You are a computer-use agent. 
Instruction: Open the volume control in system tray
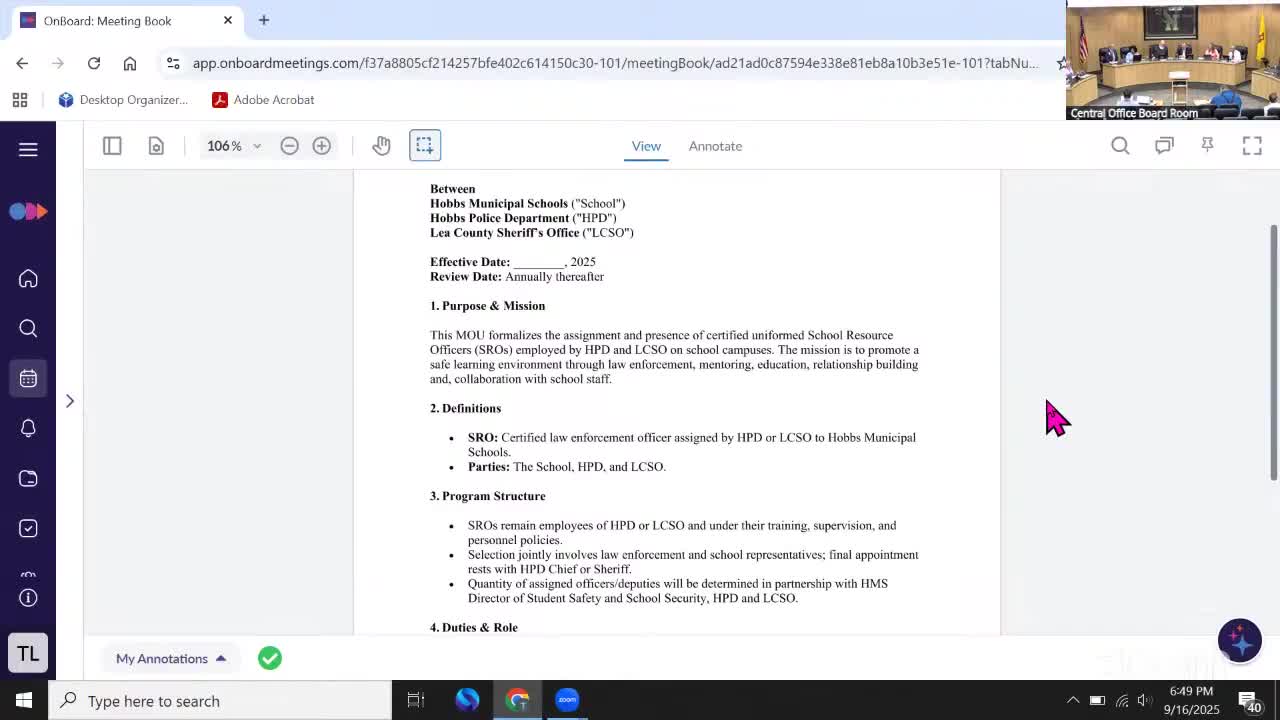tap(1144, 700)
